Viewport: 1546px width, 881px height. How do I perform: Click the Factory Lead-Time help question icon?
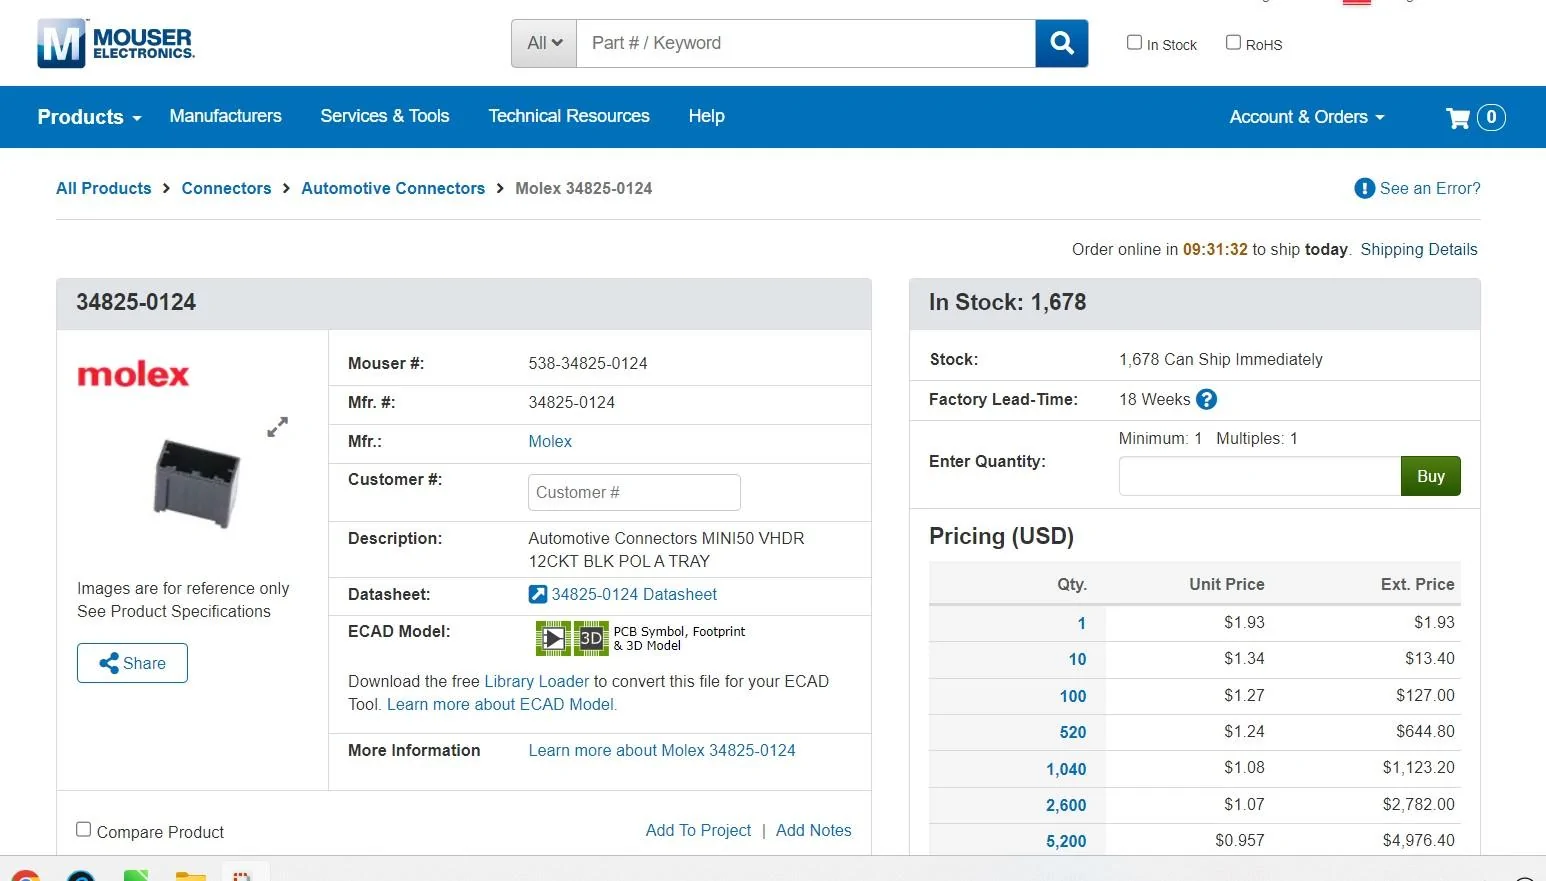click(1207, 400)
